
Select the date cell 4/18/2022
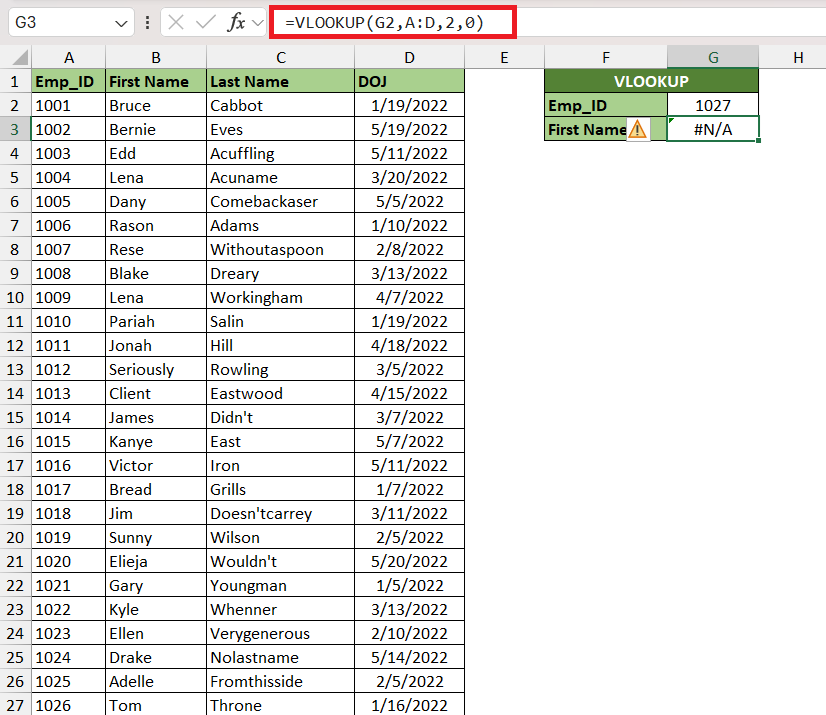coord(409,346)
